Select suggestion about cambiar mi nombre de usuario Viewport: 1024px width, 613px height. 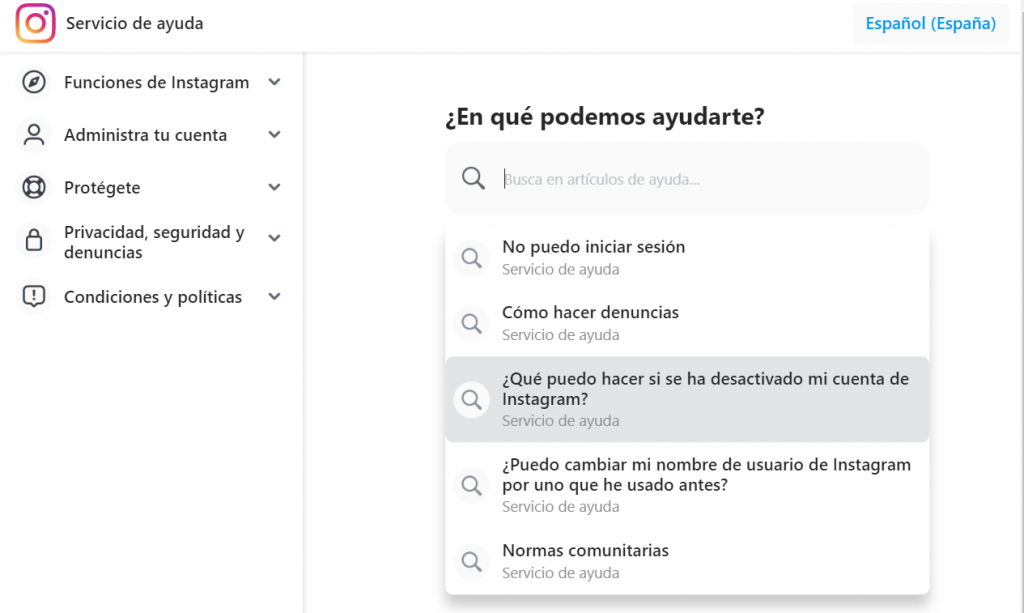pos(687,485)
